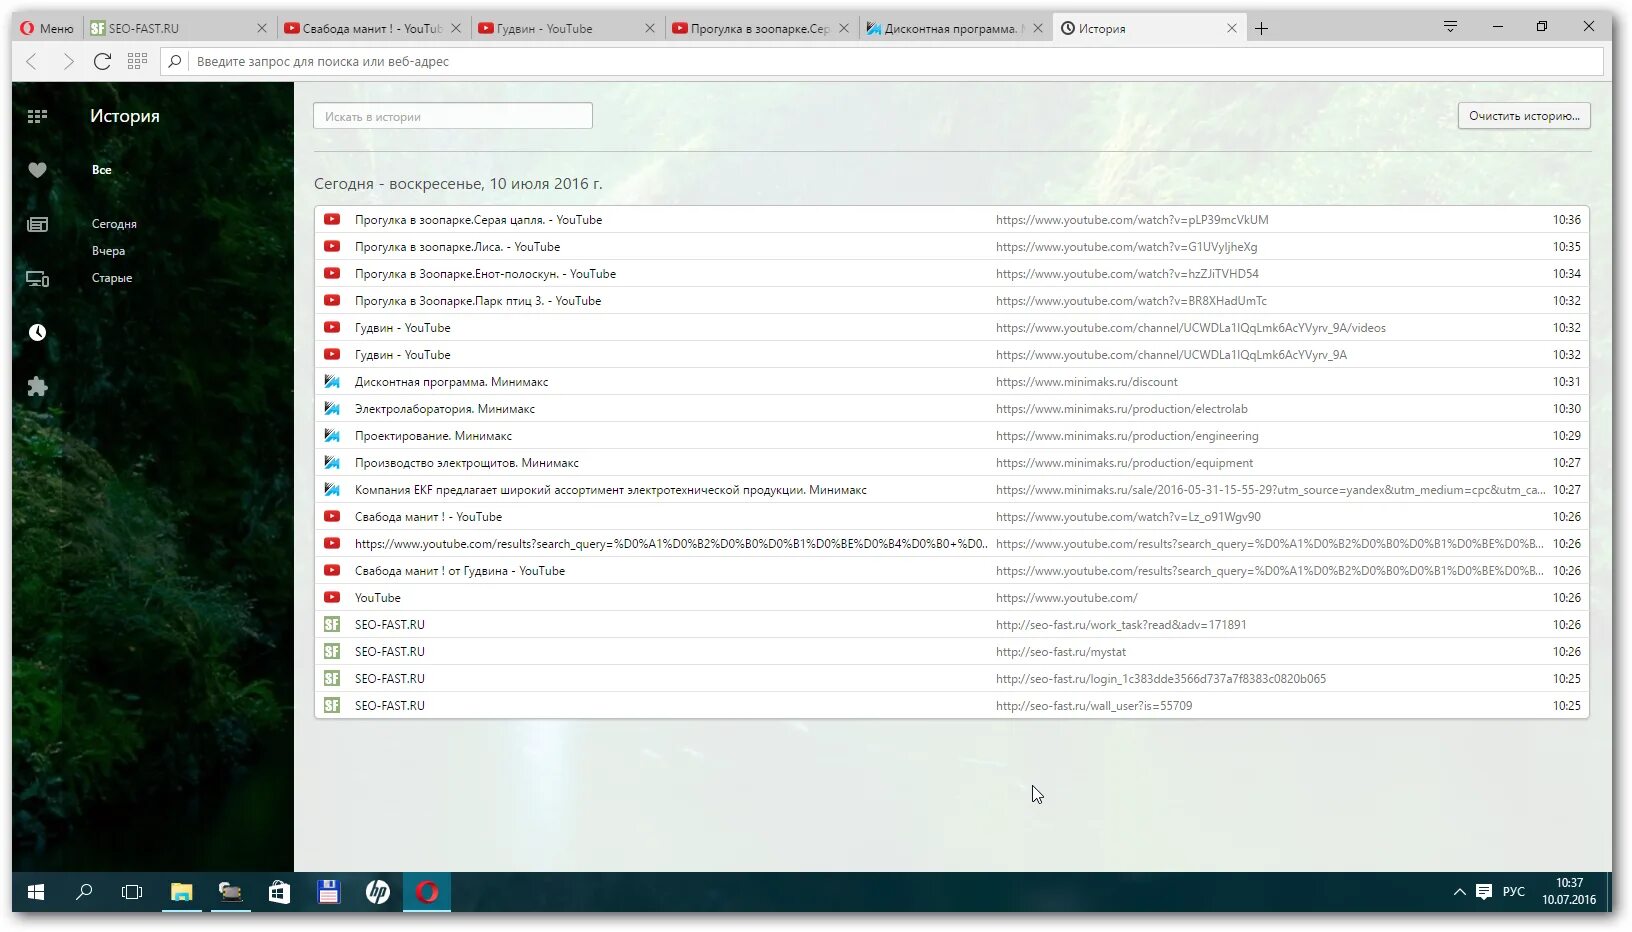Select the Вчера history filter
This screenshot has height=932, width=1632.
pos(108,251)
